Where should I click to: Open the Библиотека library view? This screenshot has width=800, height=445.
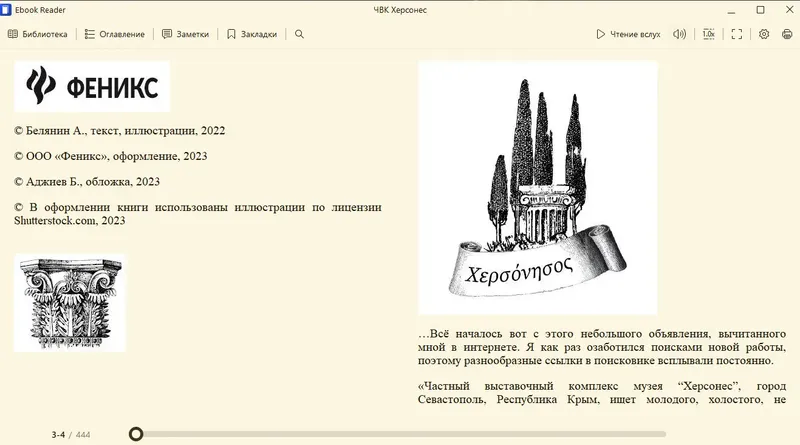coord(37,34)
